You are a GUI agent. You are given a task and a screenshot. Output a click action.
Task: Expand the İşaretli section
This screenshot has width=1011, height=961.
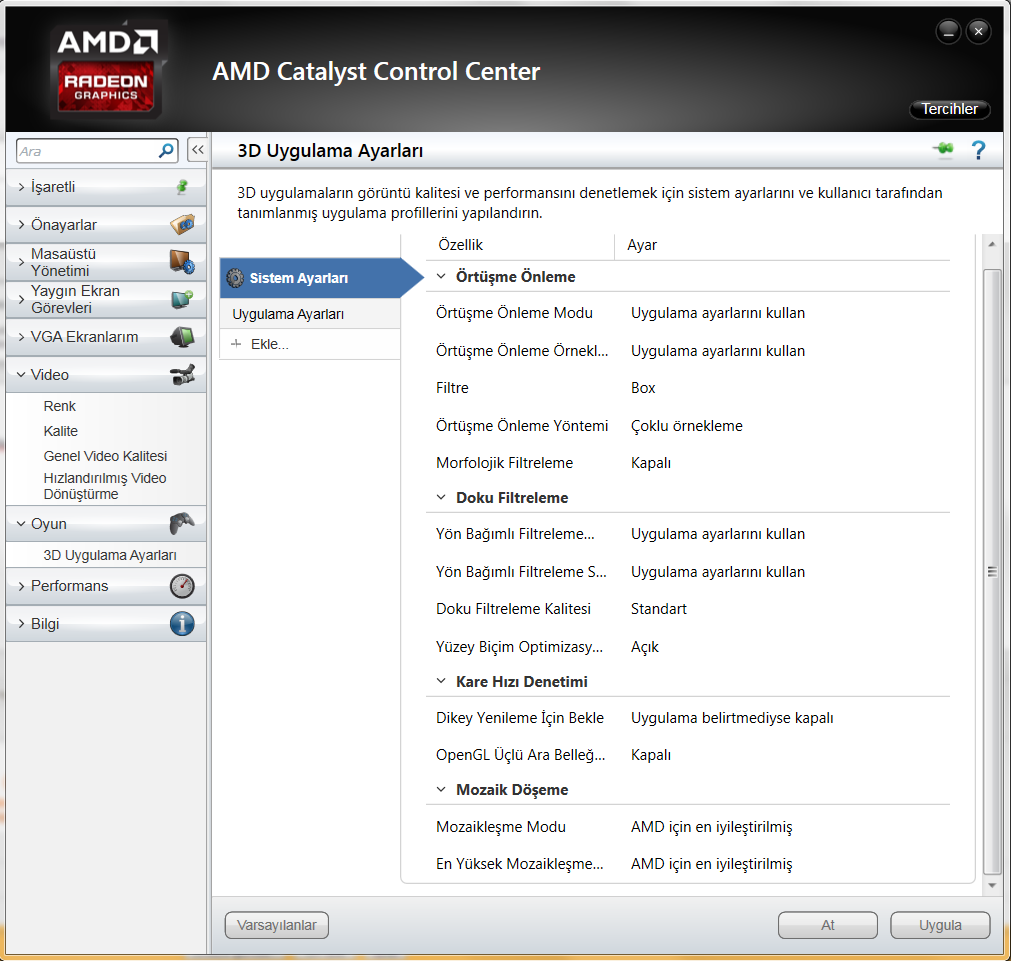click(x=22, y=187)
